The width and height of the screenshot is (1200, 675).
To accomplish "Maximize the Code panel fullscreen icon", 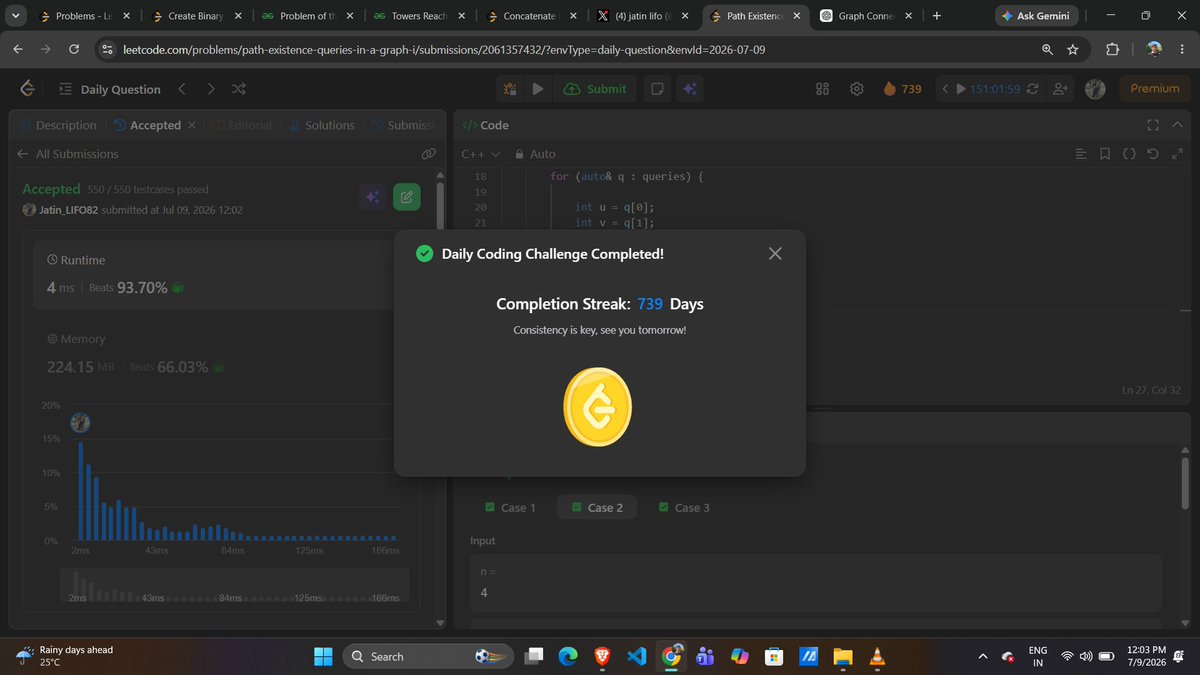I will tap(1153, 125).
